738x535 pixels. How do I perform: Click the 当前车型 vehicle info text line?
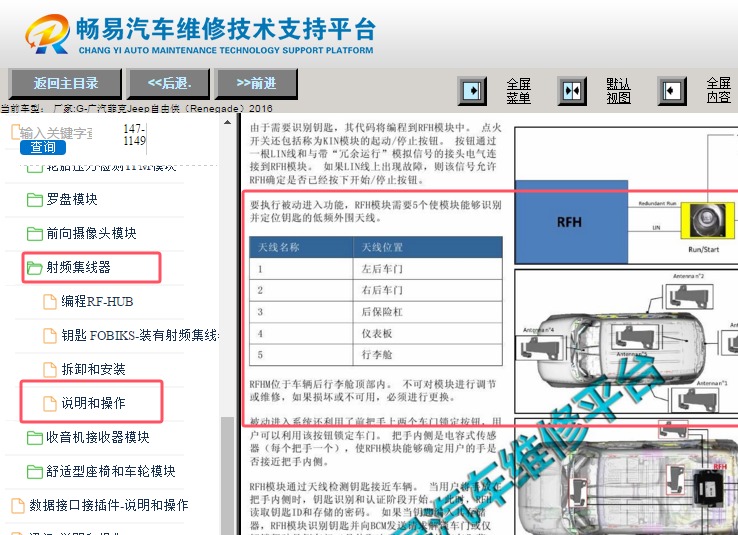click(136, 108)
